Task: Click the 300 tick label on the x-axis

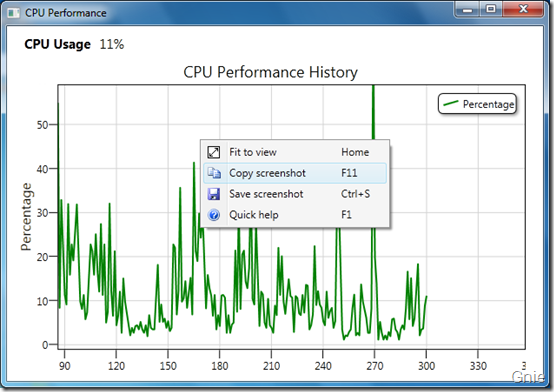Action: tap(426, 366)
